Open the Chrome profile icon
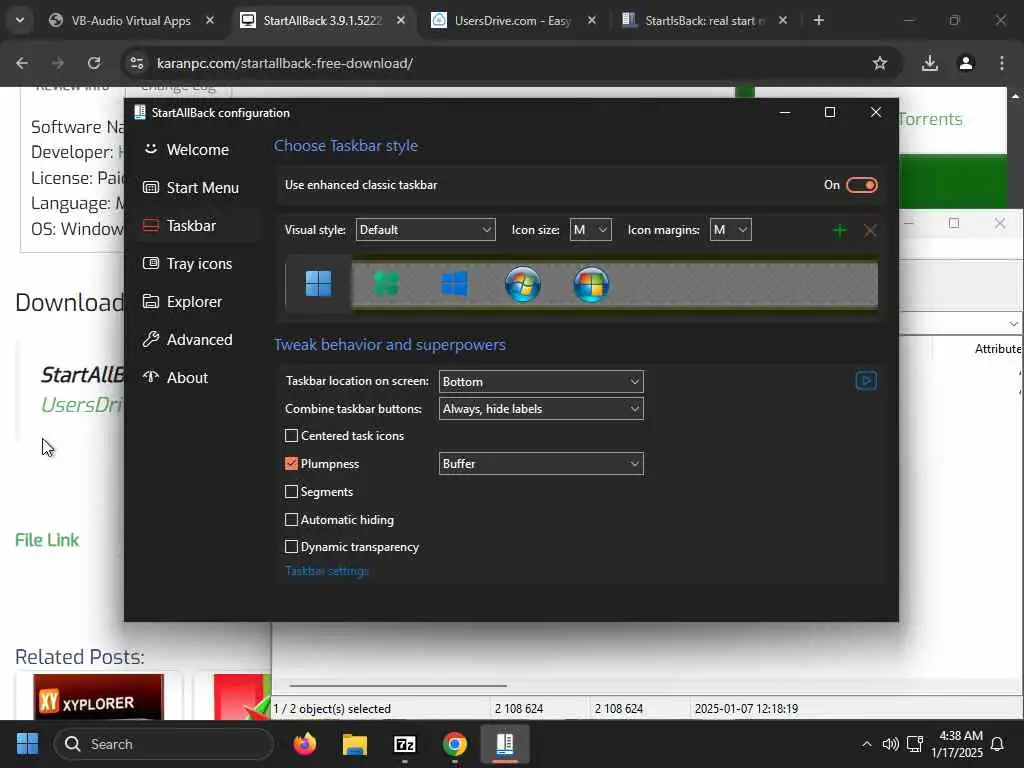 coord(966,63)
